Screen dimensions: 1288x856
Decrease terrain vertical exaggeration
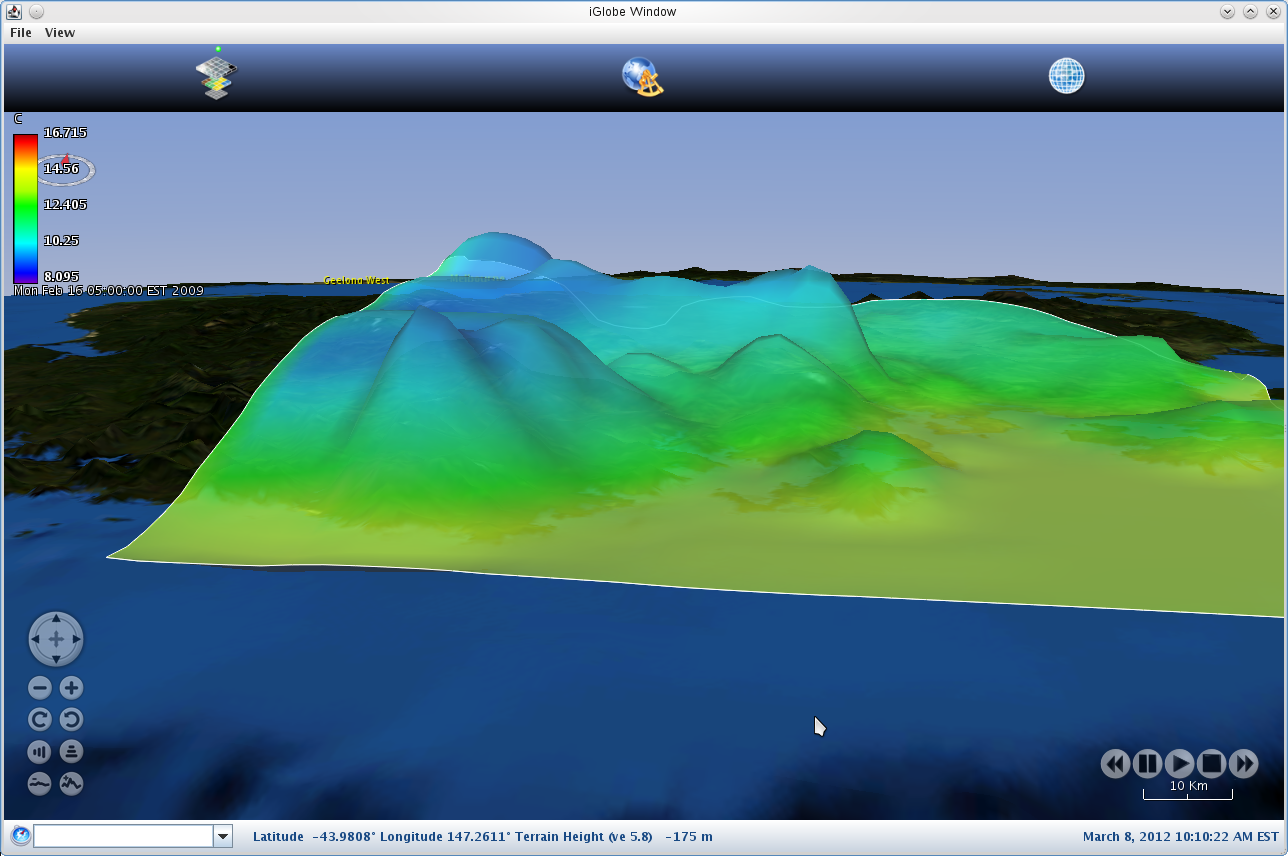pos(40,783)
